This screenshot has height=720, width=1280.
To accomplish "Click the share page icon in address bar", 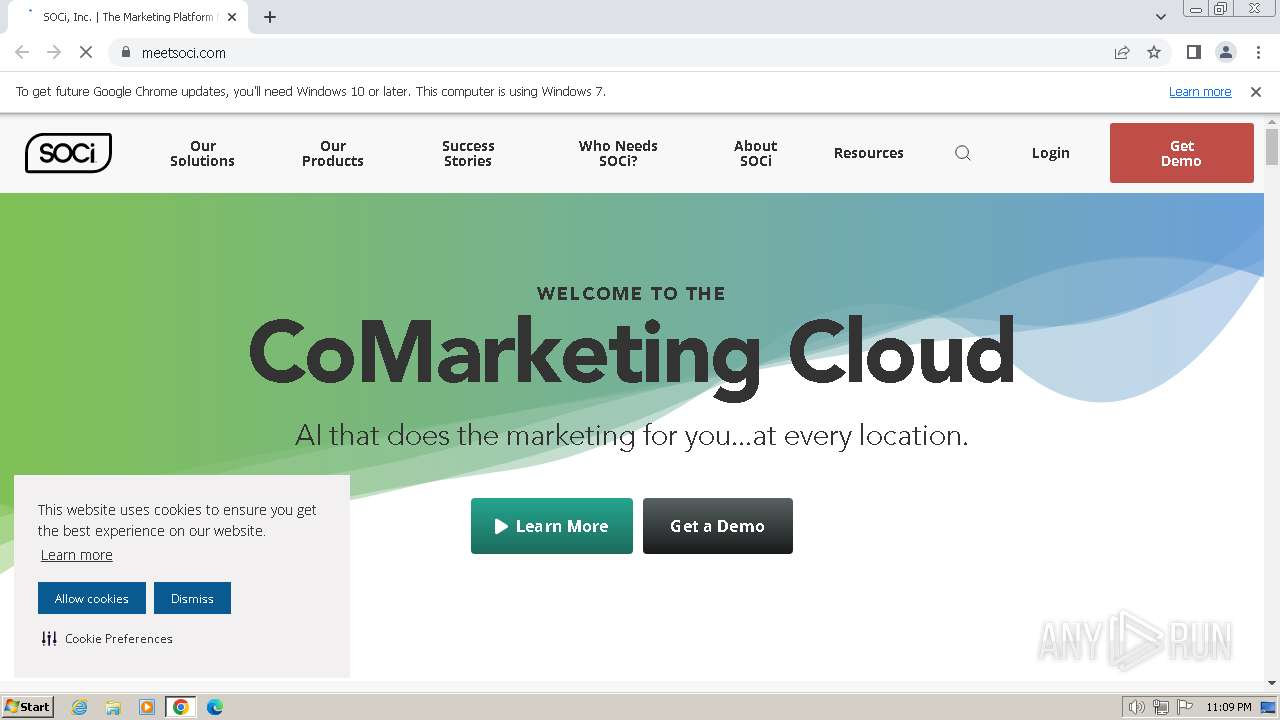I will click(x=1122, y=53).
